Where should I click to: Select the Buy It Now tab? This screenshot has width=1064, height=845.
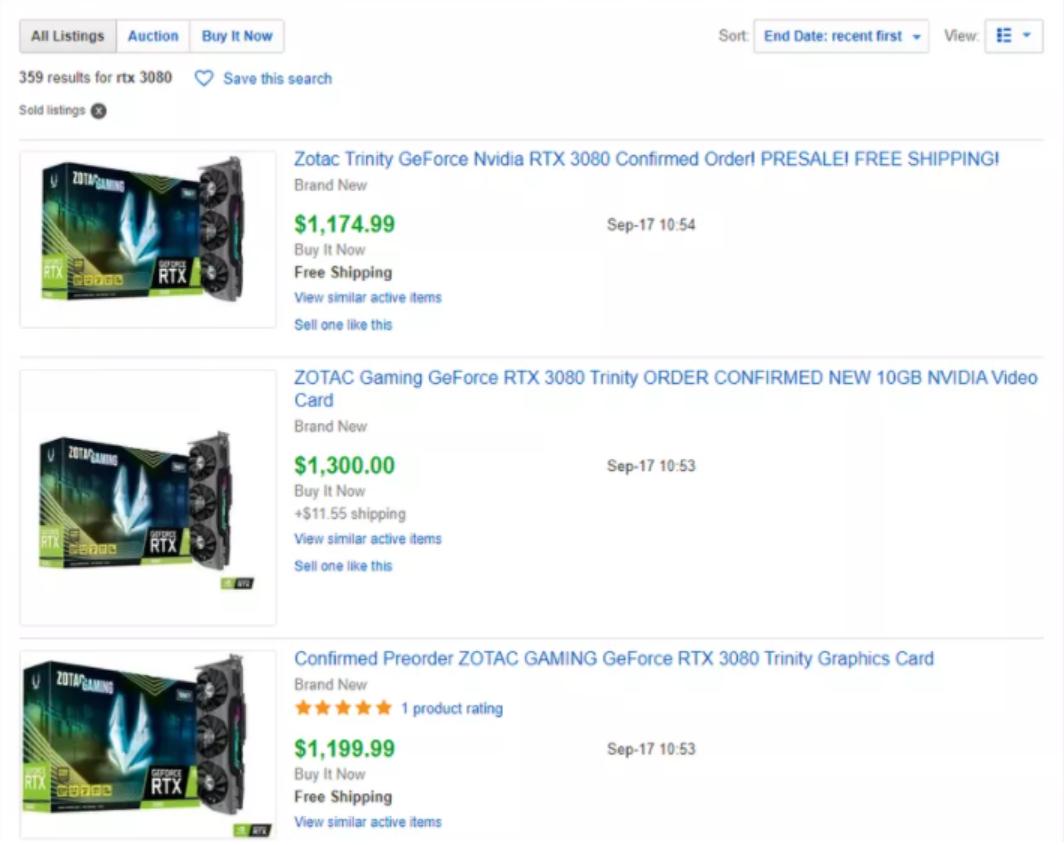237,36
